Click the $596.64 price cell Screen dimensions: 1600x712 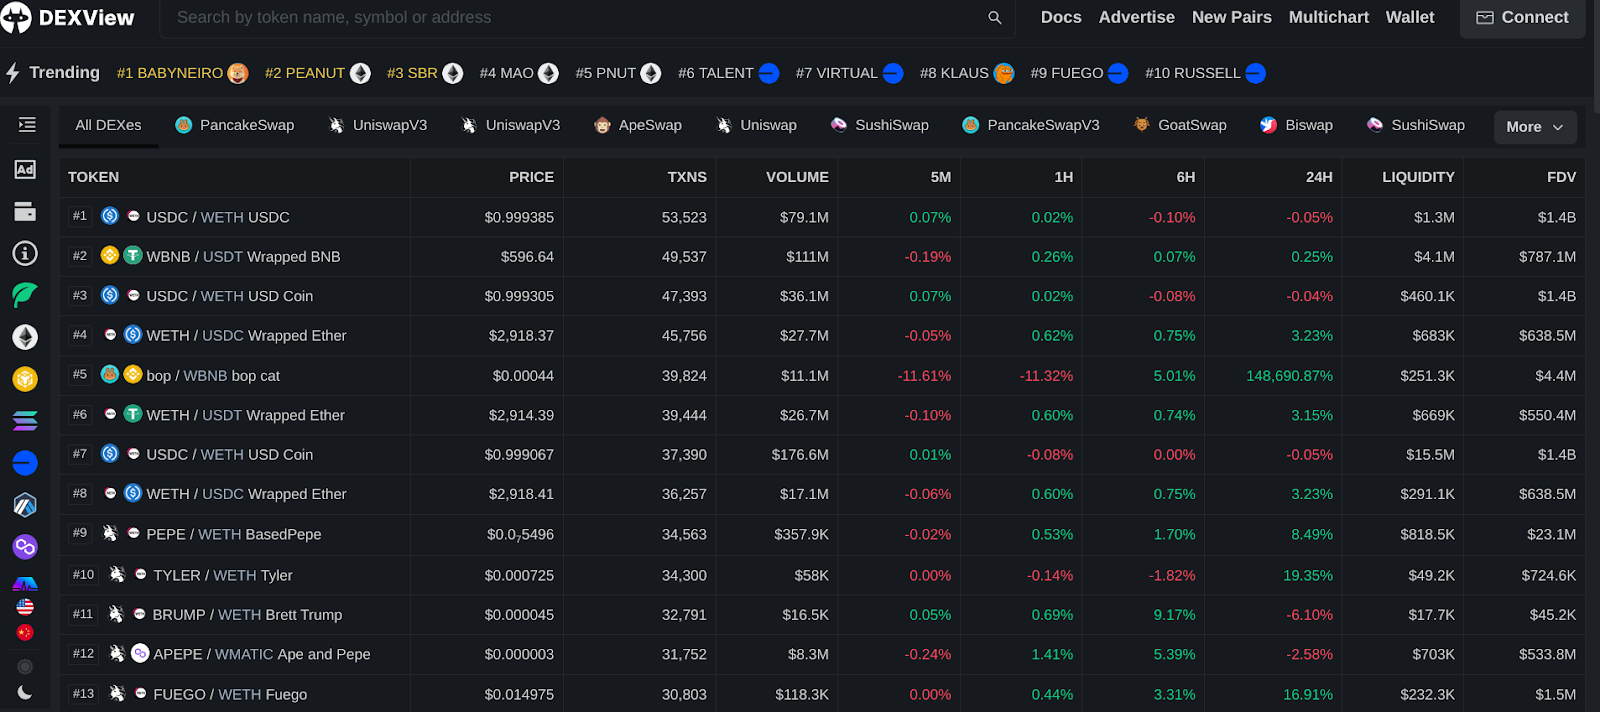pos(527,257)
